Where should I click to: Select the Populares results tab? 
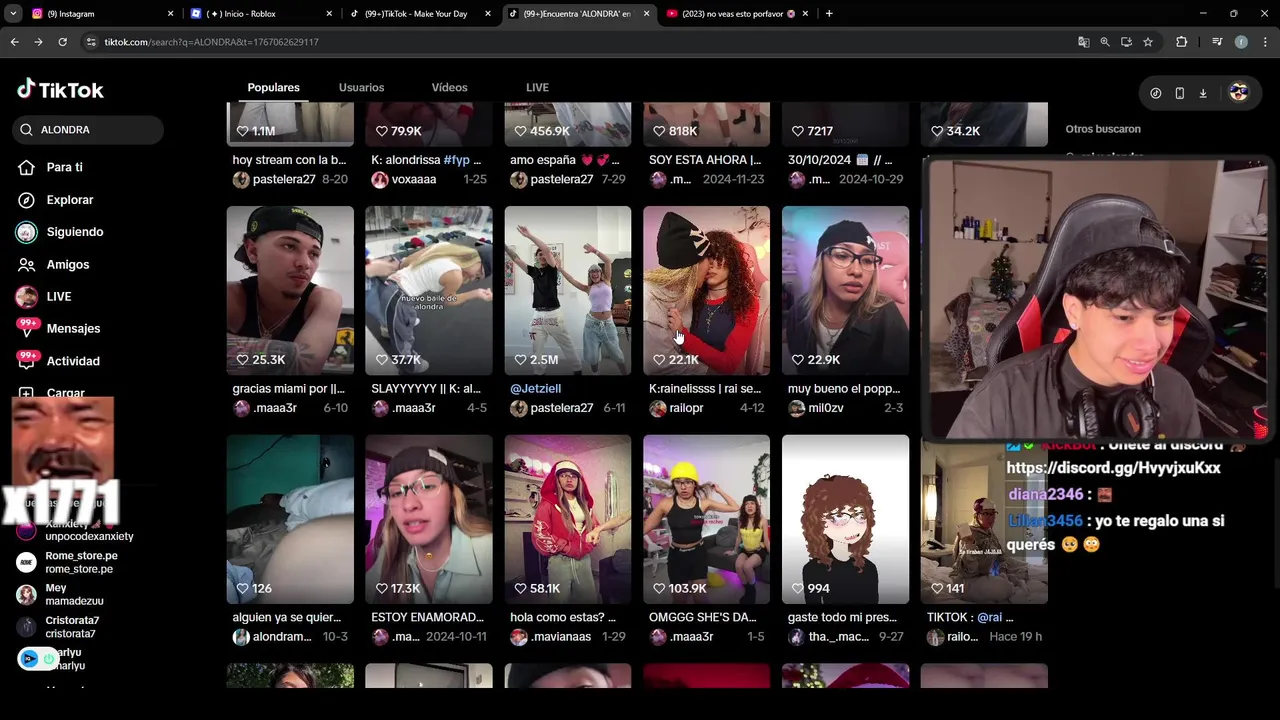coord(273,87)
